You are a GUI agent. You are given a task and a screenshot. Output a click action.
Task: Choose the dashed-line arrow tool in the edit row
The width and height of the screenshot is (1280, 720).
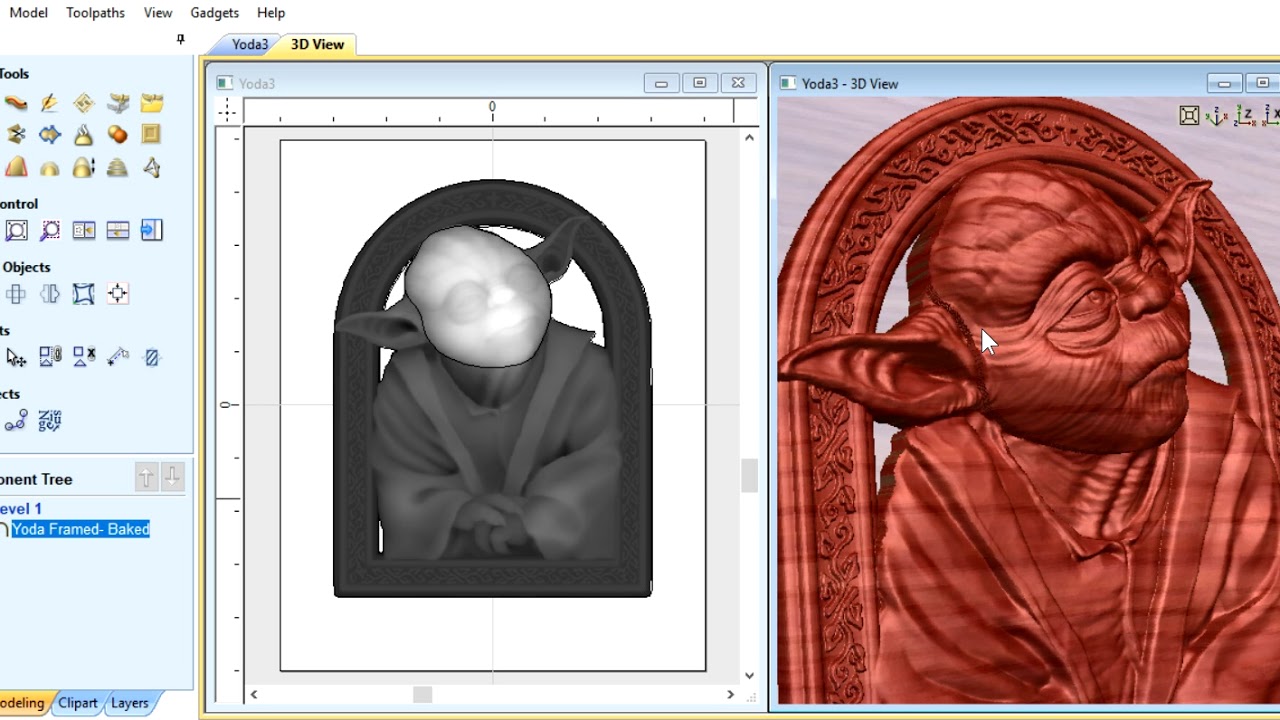pos(118,357)
